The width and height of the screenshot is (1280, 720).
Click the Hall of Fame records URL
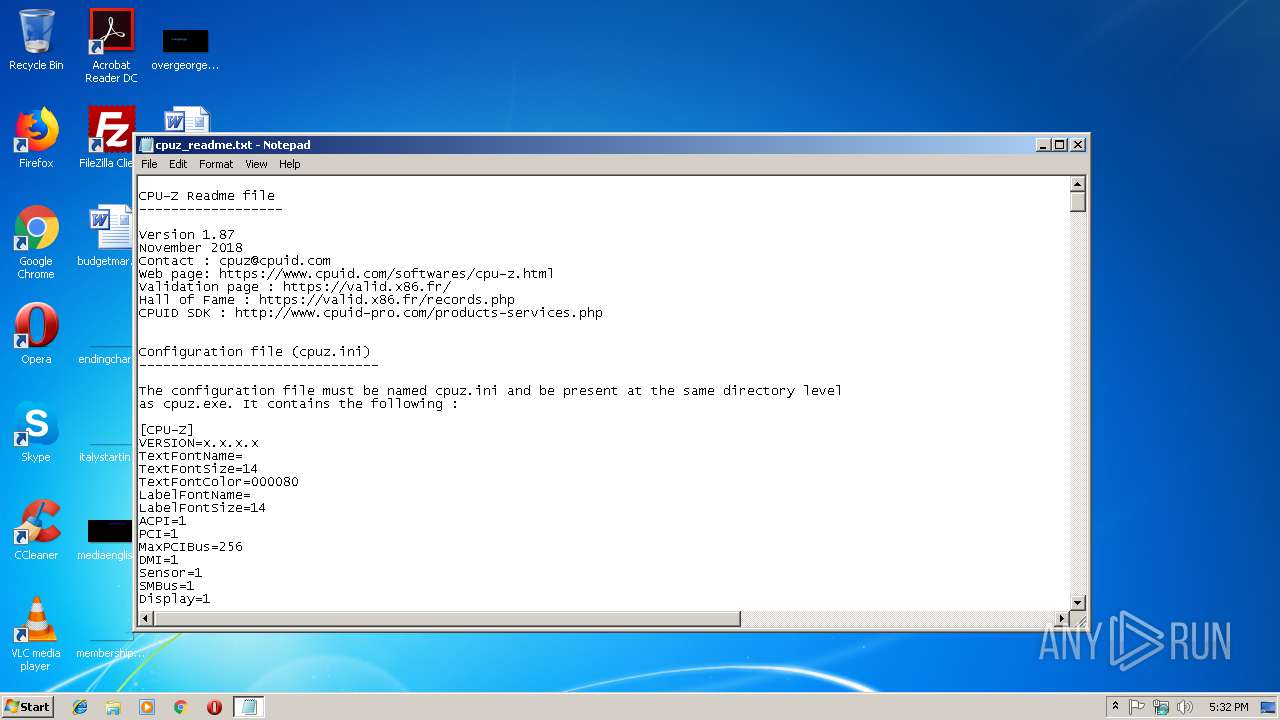point(387,300)
